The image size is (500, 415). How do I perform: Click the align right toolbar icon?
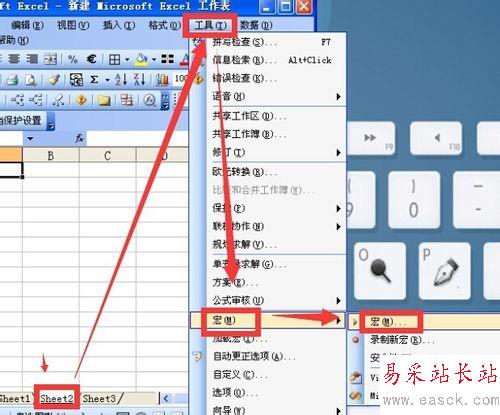32,59
